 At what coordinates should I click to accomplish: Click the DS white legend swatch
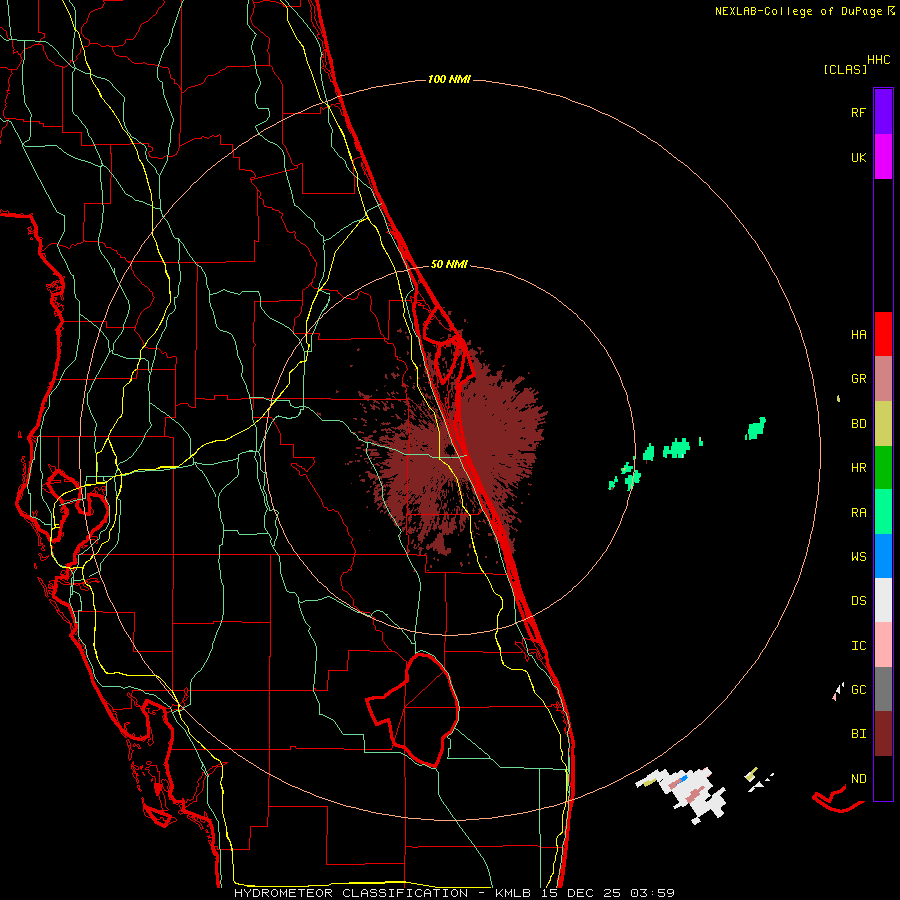click(883, 600)
